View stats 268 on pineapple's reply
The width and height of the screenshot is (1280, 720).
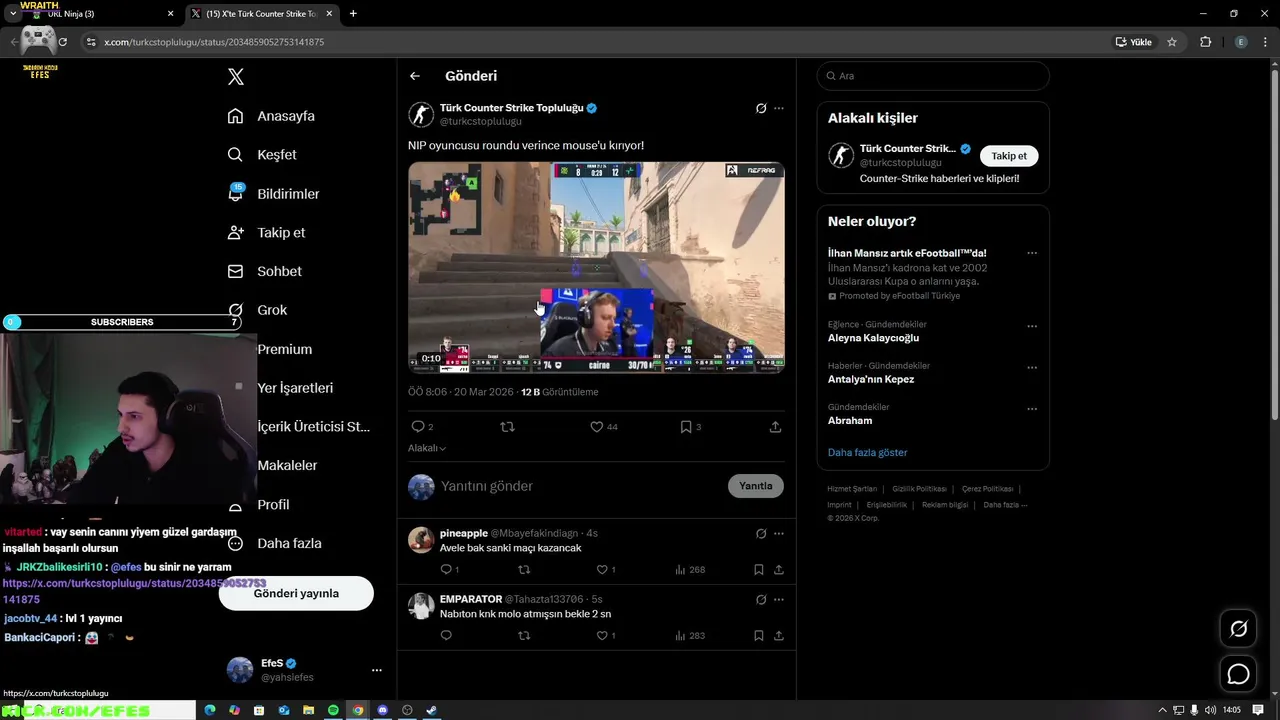pos(690,570)
